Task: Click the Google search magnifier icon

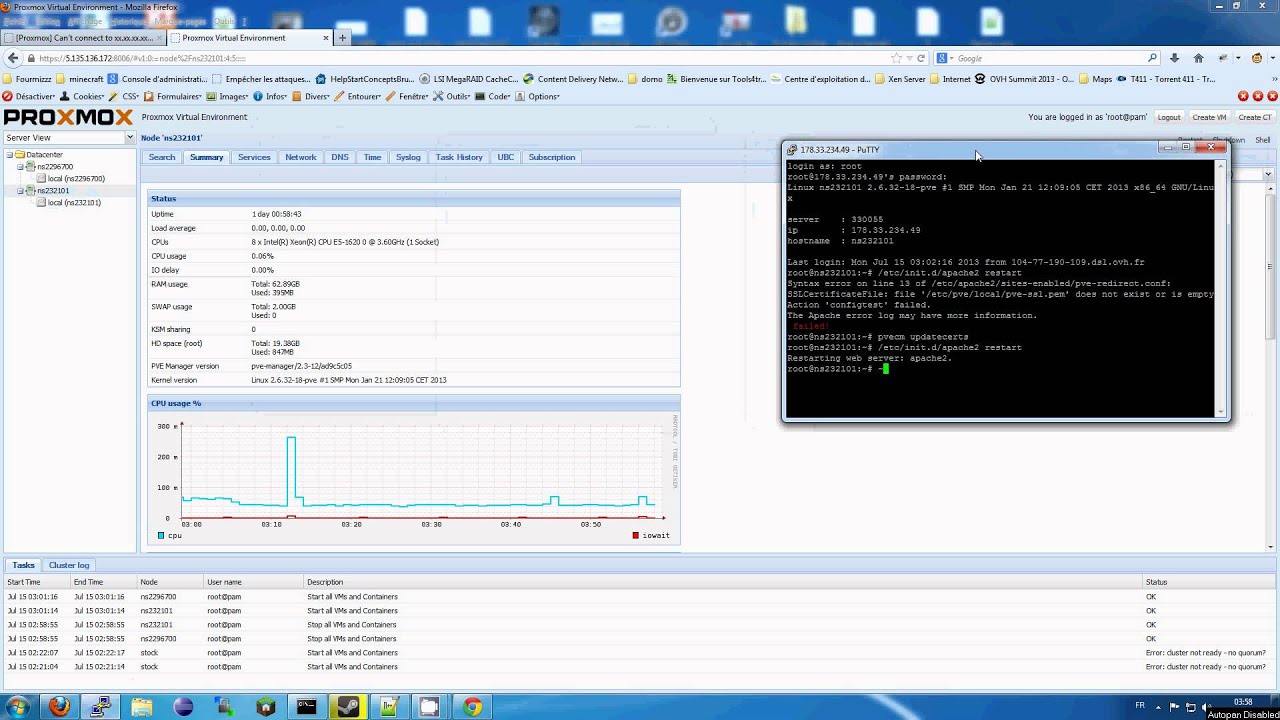Action: click(x=1152, y=58)
